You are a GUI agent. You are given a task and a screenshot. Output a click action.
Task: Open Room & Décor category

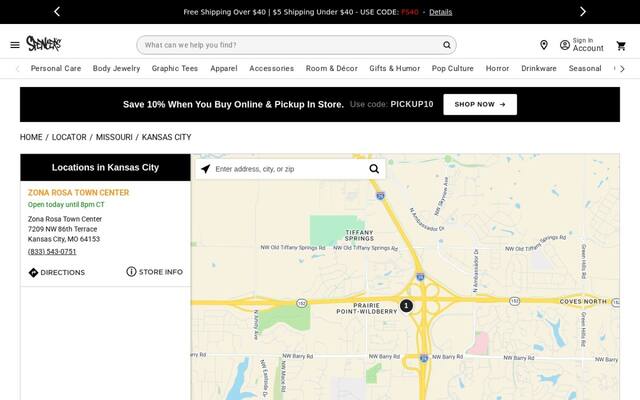331,69
